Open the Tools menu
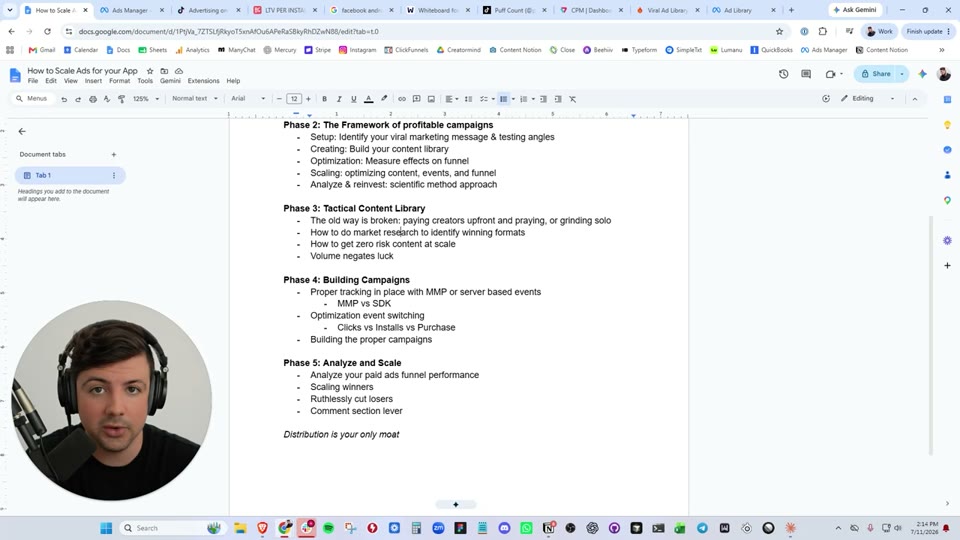Screen dimensions: 960x540 click(x=145, y=81)
